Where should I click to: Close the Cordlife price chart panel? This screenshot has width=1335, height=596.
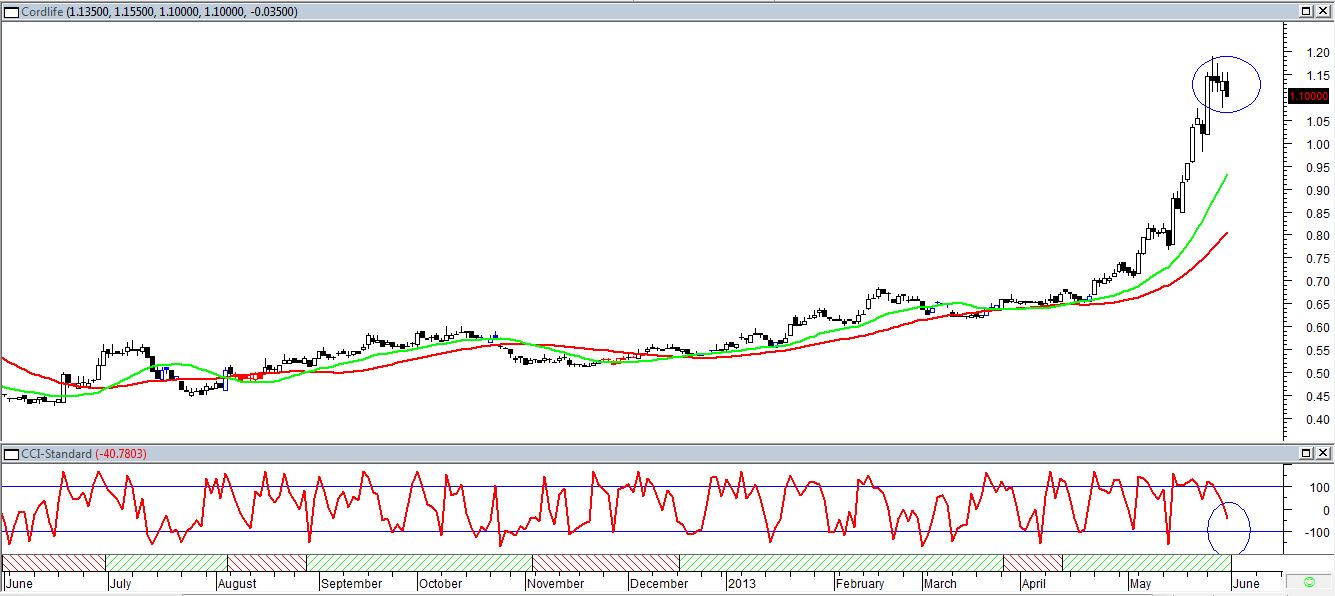point(1321,11)
